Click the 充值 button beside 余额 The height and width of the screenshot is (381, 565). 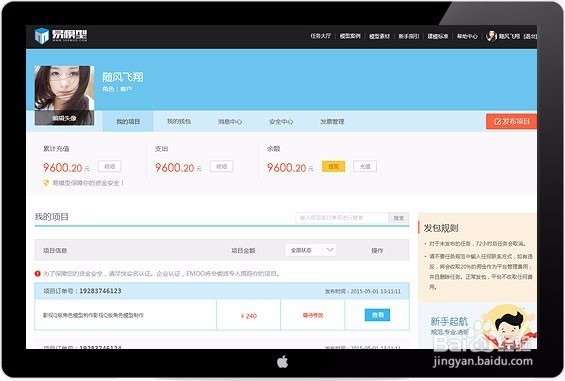(365, 166)
